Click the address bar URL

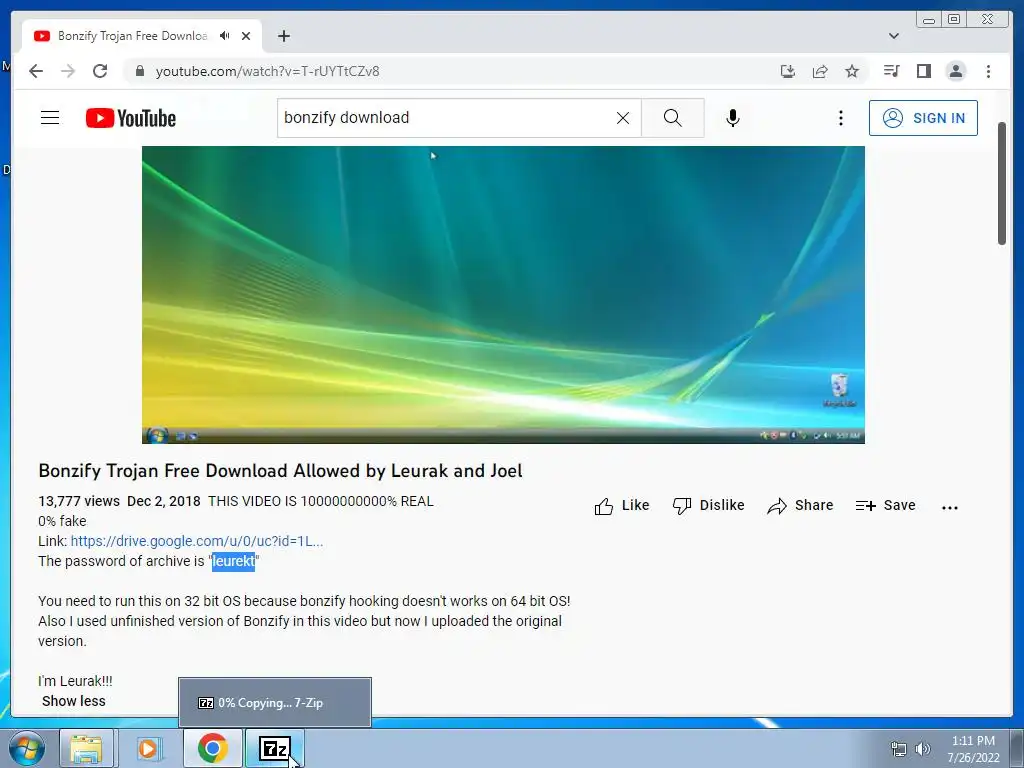pyautogui.click(x=268, y=71)
